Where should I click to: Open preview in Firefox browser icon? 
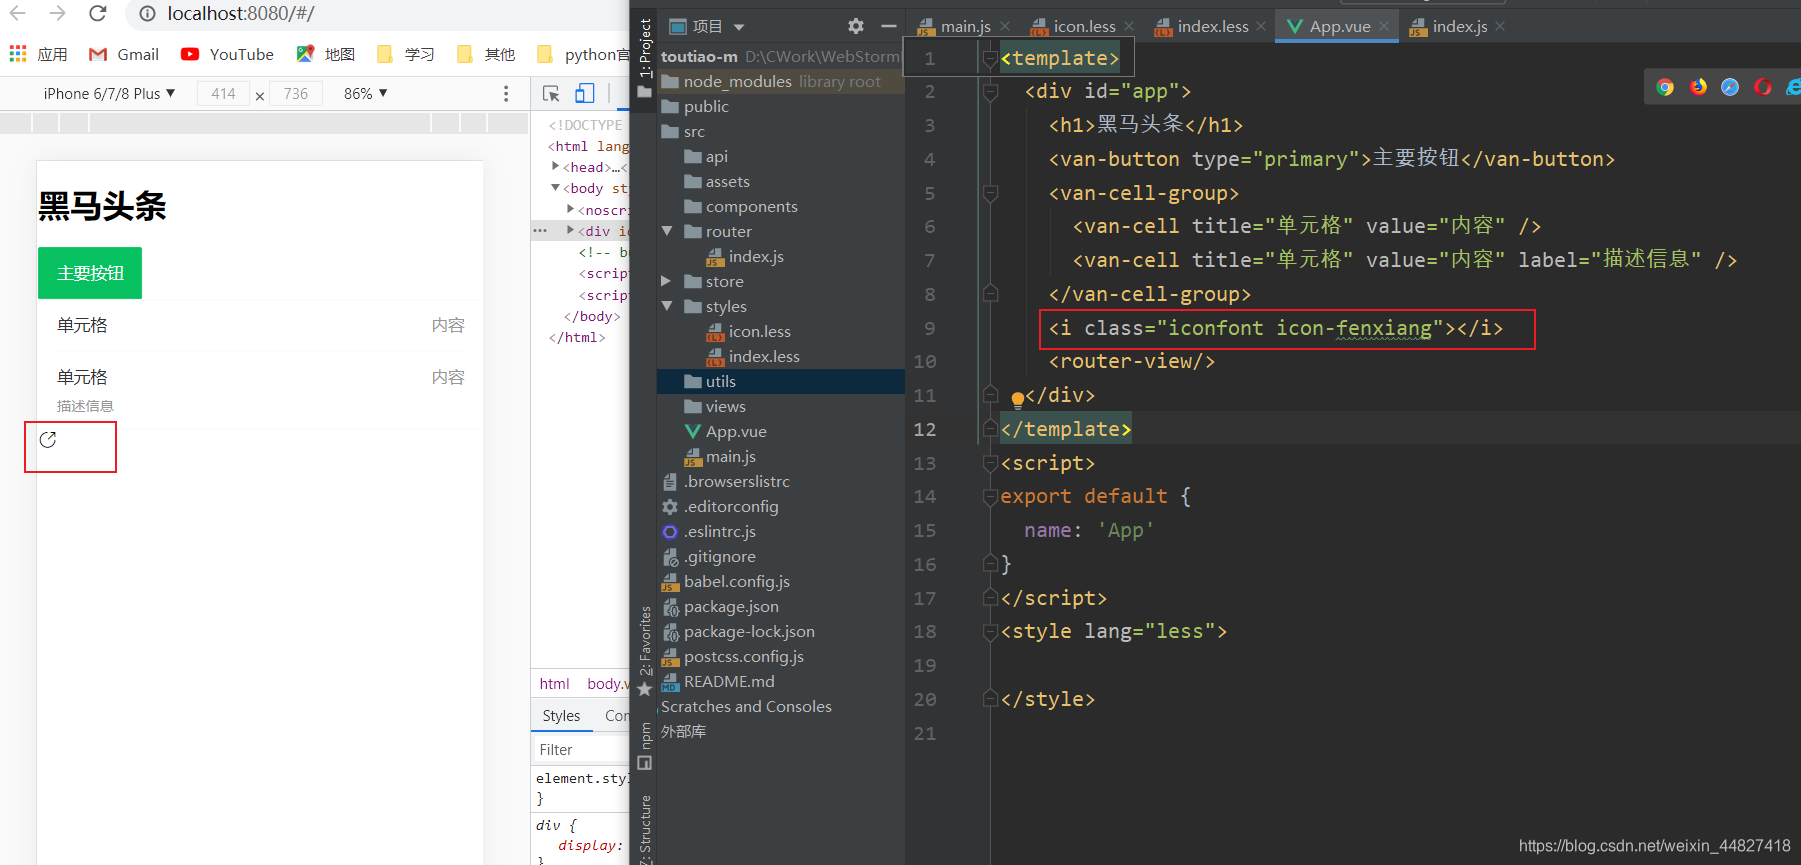(x=1698, y=87)
